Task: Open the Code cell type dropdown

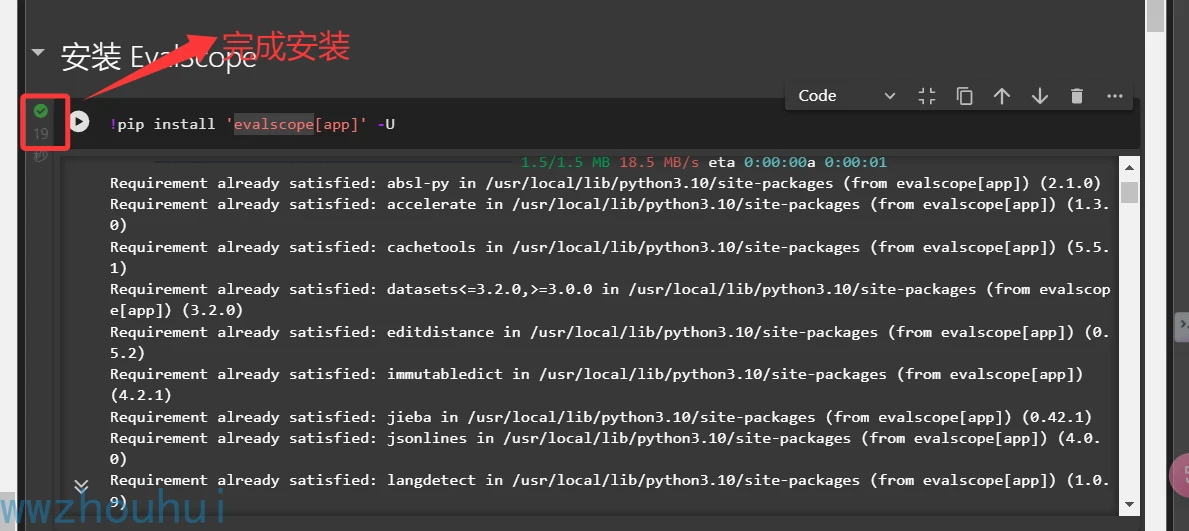Action: pyautogui.click(x=846, y=96)
